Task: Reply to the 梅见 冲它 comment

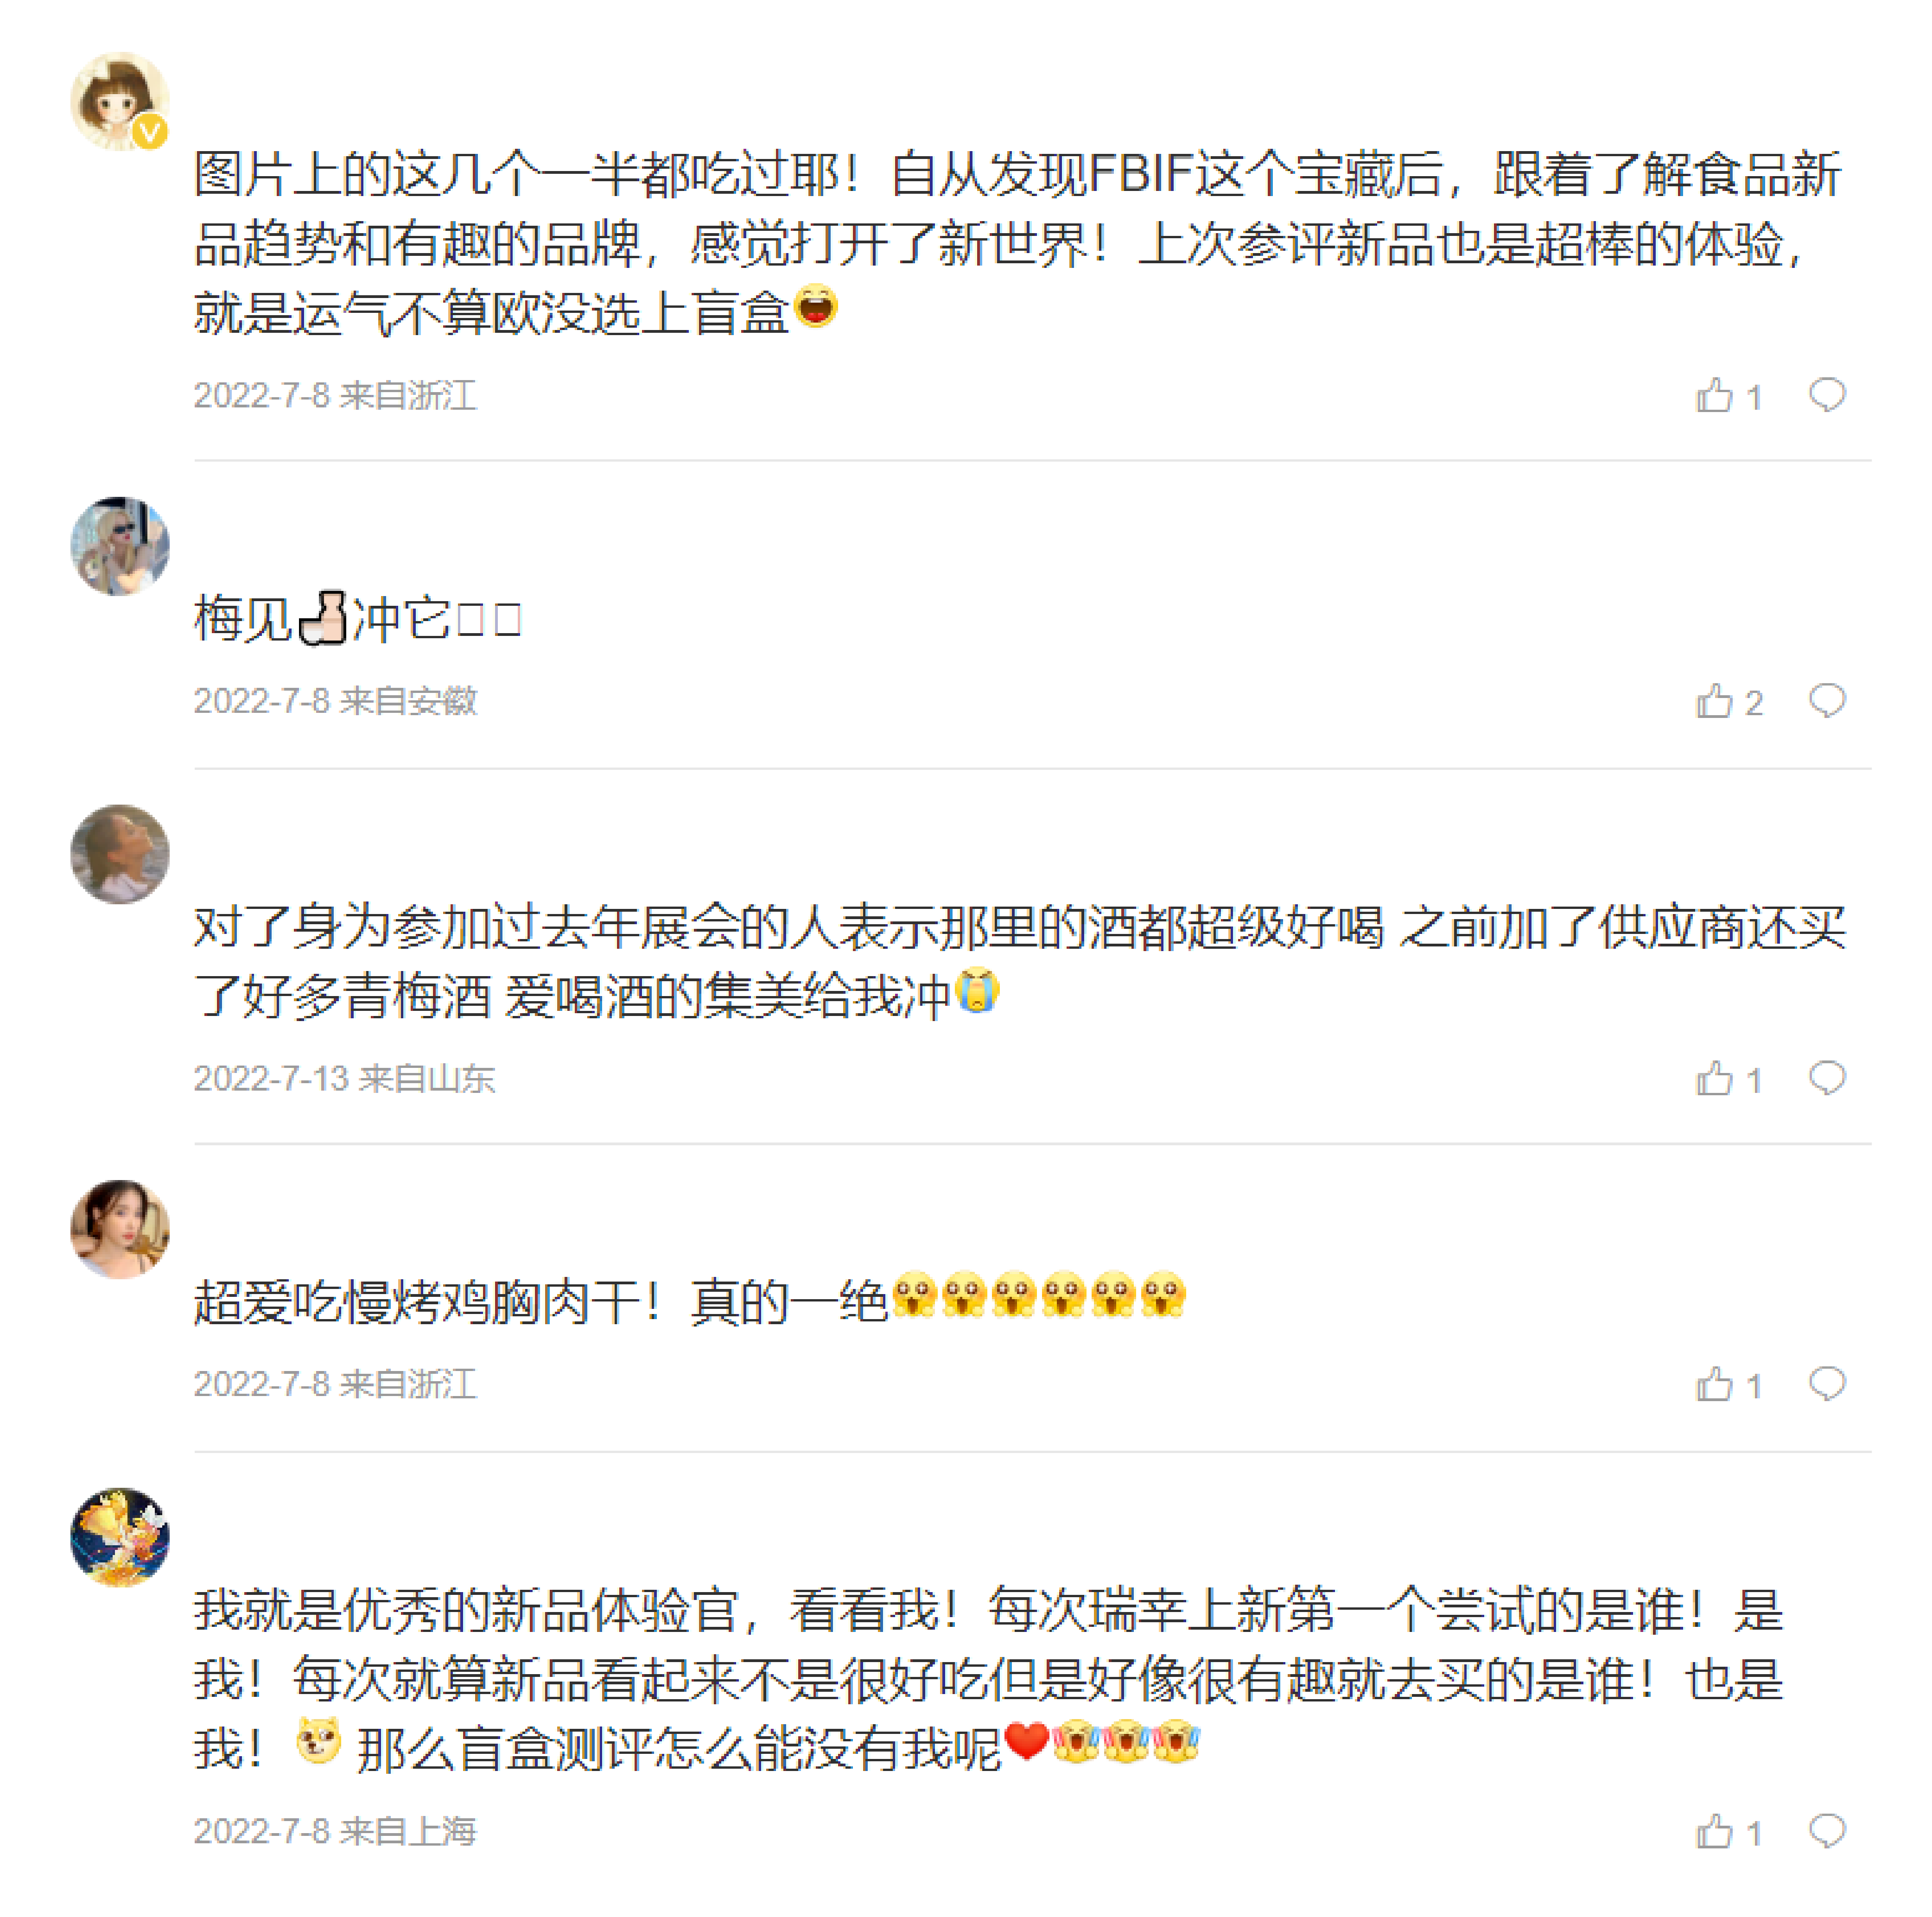Action: tap(1826, 701)
